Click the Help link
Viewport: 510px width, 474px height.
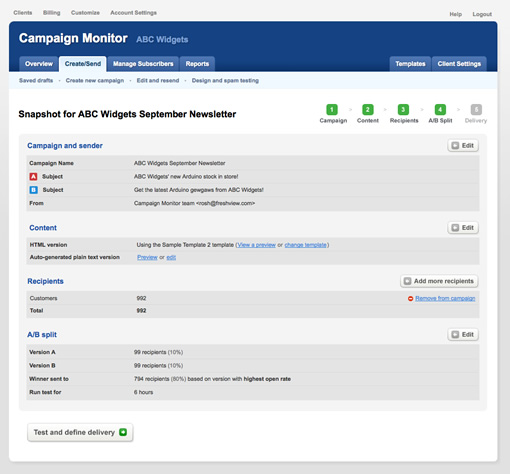coord(456,14)
